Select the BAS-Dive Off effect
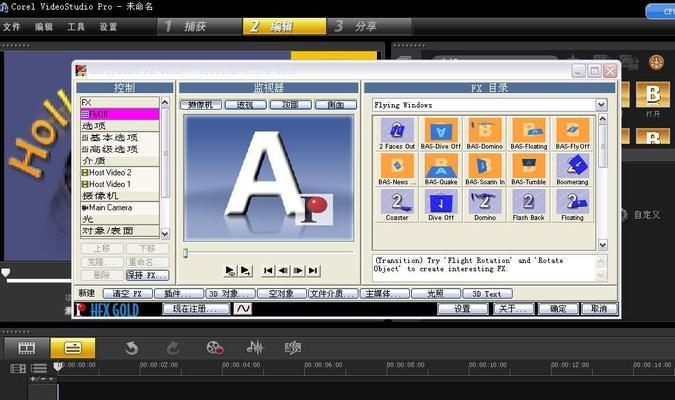The height and width of the screenshot is (400, 675). point(441,134)
